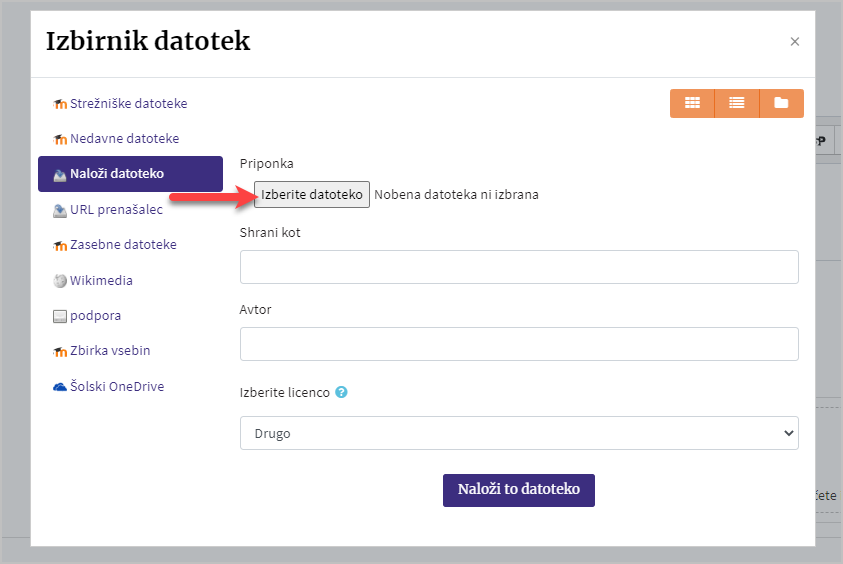Screen dimensions: 843x564
Task: Switch to icon grid view
Action: point(692,103)
